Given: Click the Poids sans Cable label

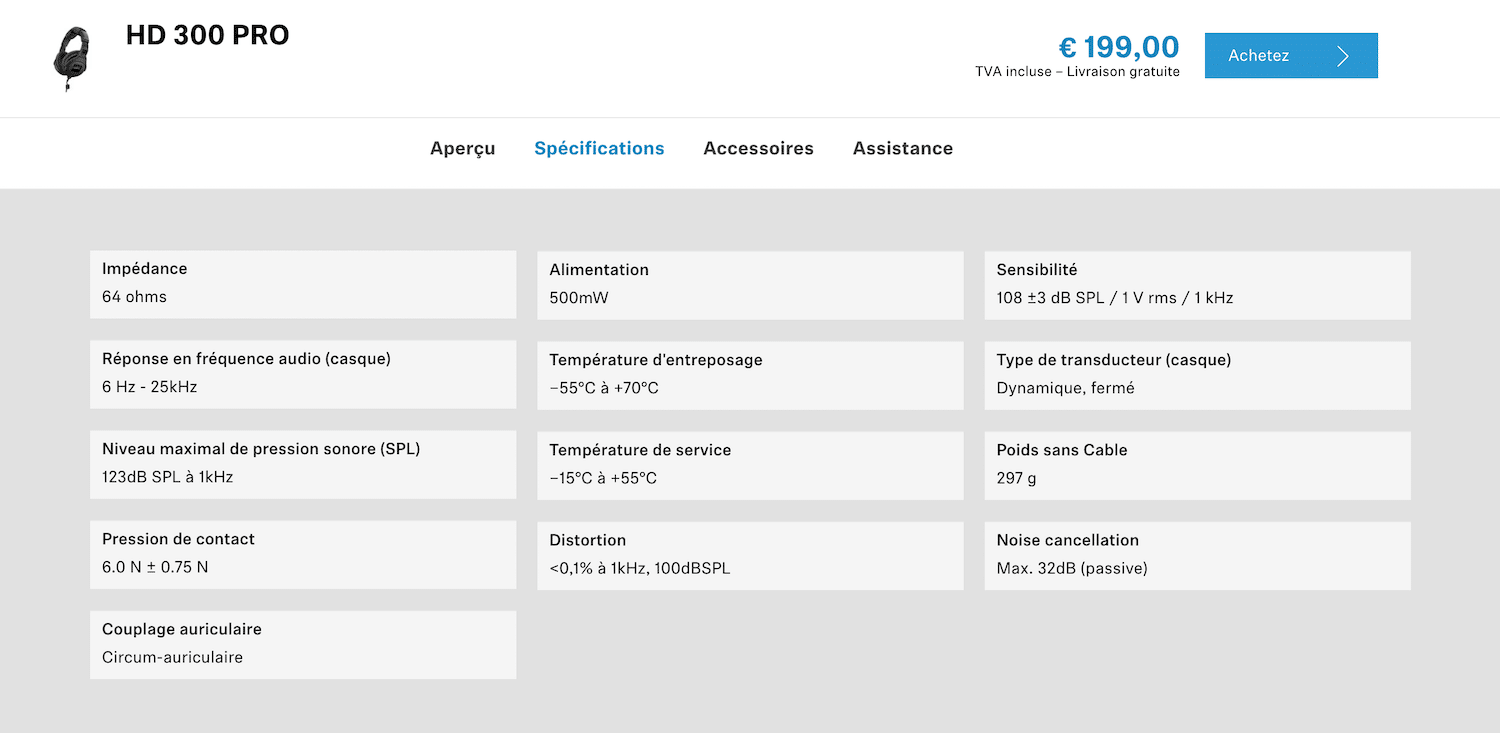Looking at the screenshot, I should 1062,450.
